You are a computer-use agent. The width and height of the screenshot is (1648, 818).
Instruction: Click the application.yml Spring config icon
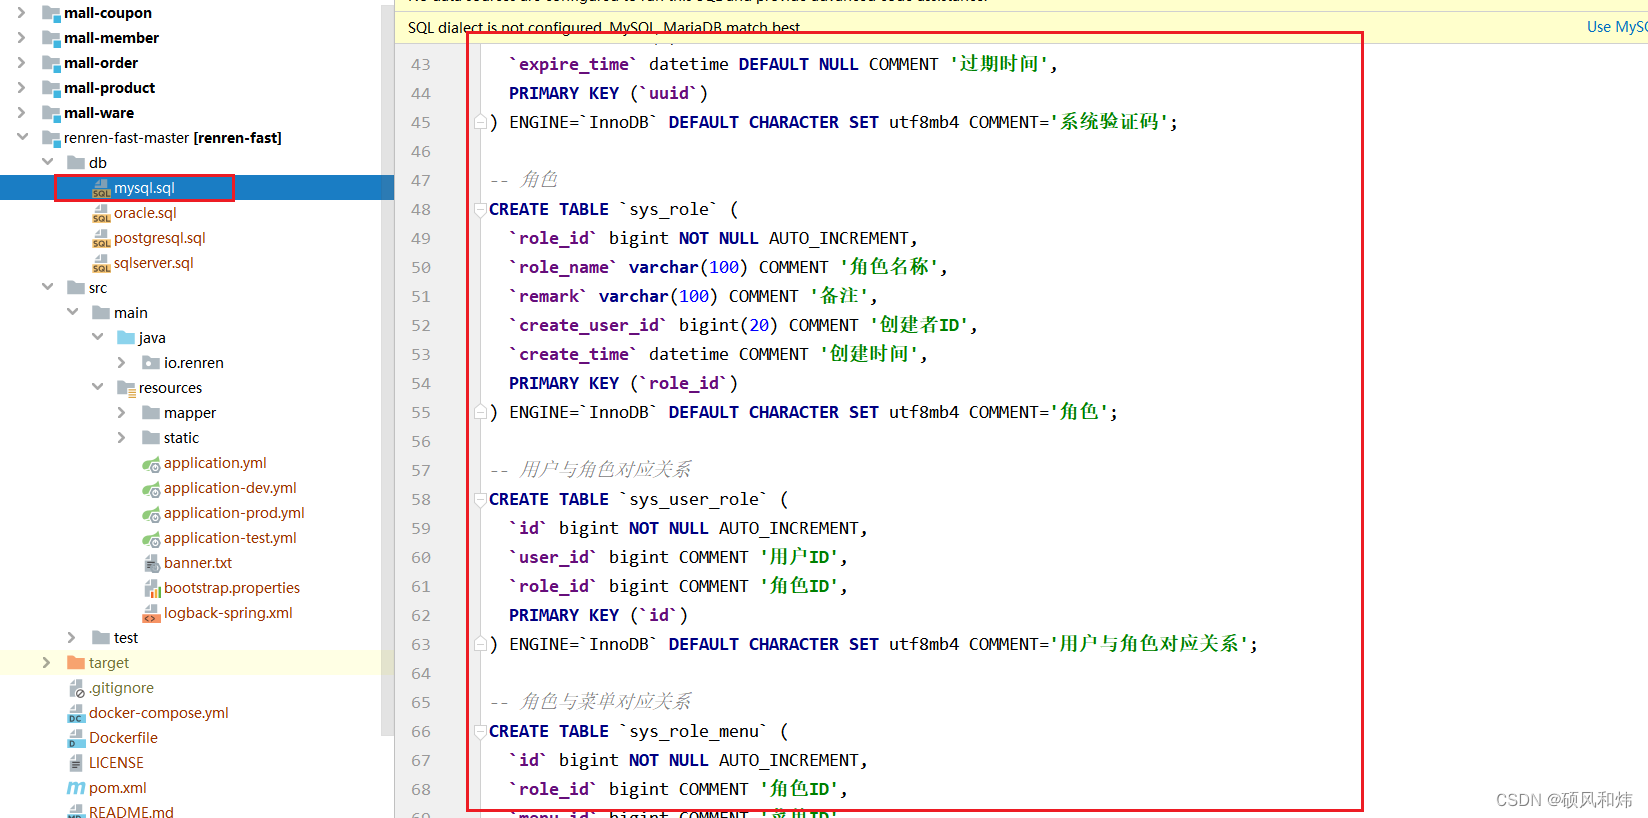pyautogui.click(x=151, y=463)
